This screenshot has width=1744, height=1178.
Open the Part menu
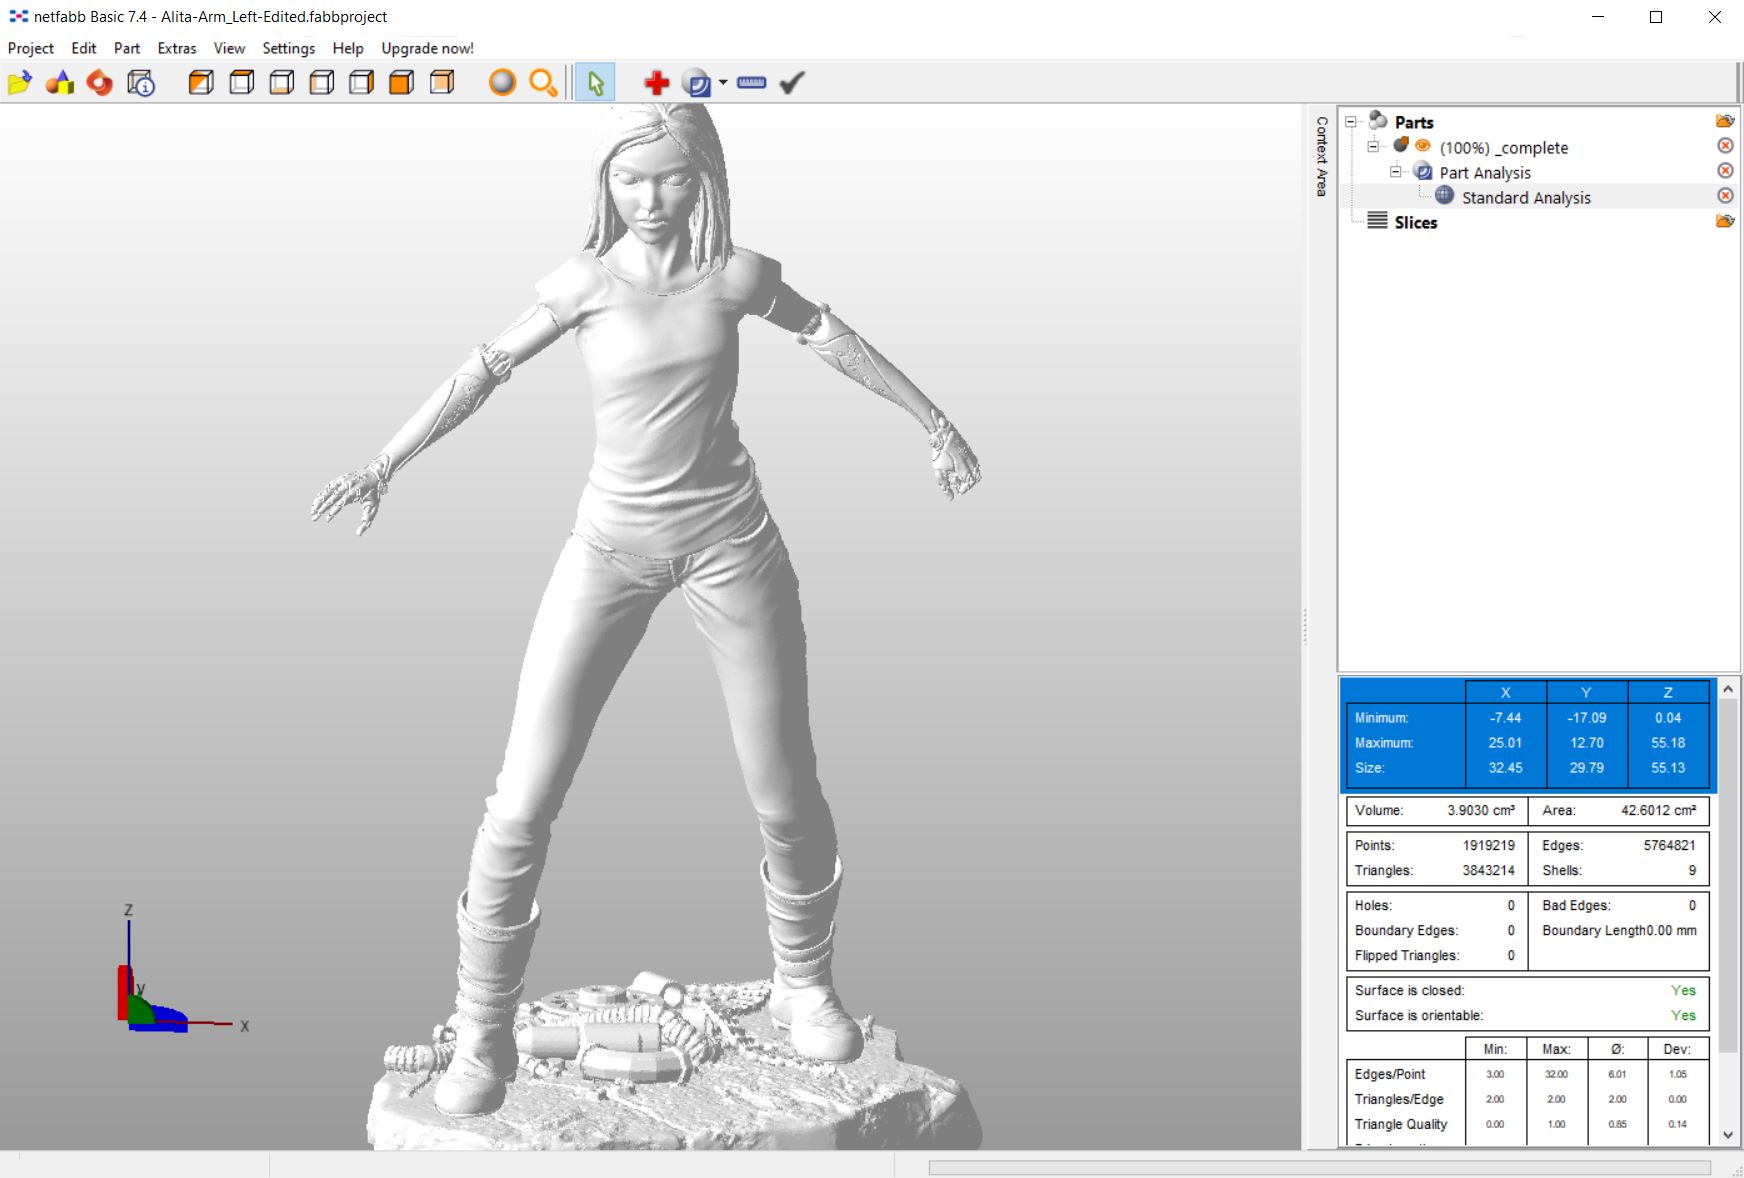[x=127, y=48]
